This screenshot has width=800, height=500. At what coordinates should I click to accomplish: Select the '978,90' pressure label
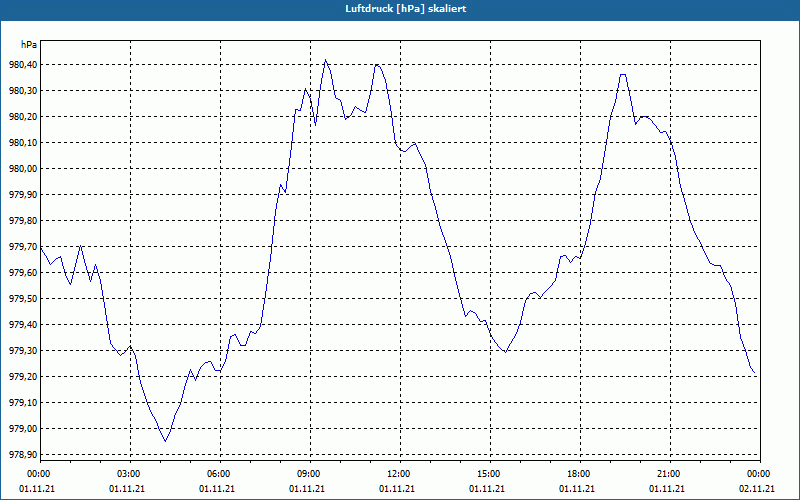point(23,455)
